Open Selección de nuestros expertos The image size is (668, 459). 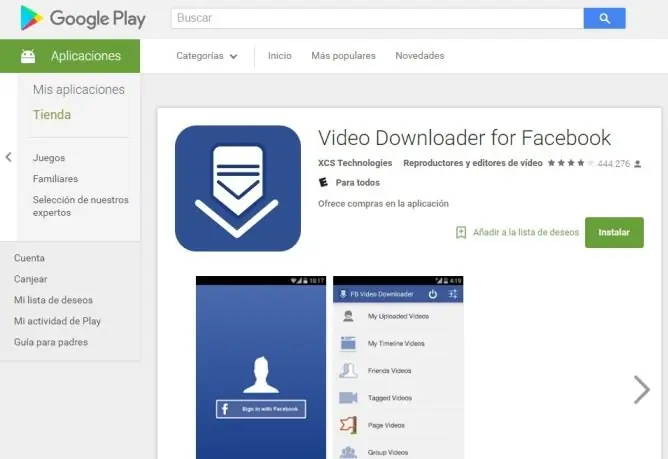pos(81,206)
